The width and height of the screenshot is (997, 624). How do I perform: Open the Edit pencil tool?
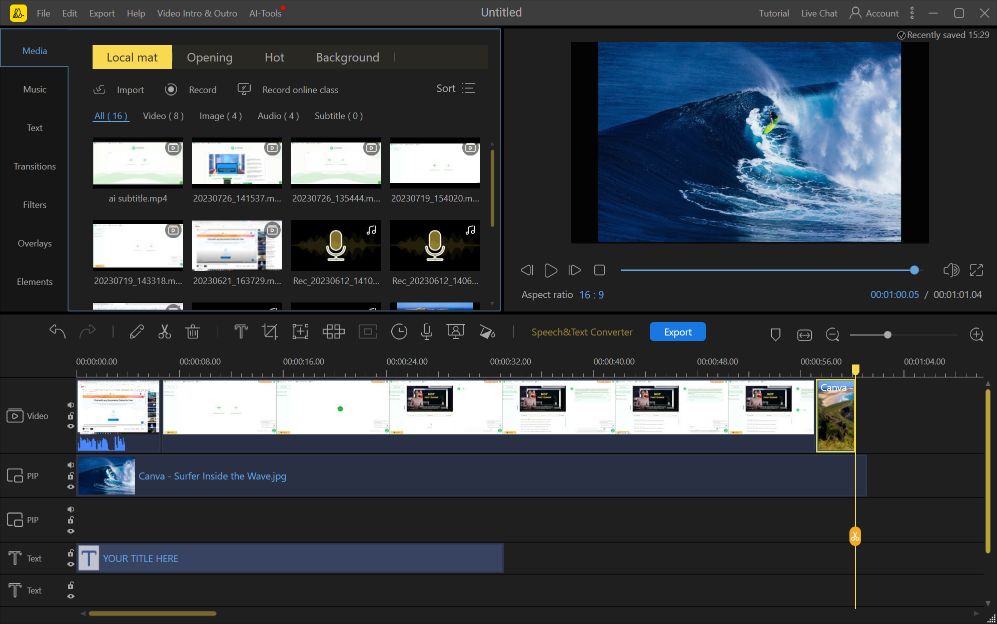pos(137,332)
